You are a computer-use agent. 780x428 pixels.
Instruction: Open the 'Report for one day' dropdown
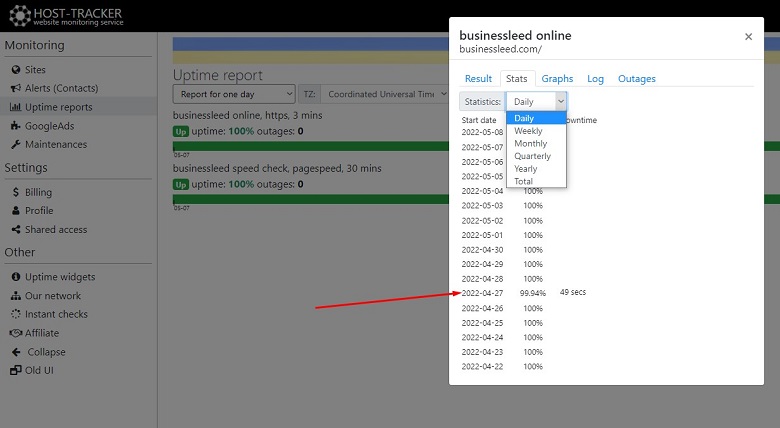pos(234,94)
